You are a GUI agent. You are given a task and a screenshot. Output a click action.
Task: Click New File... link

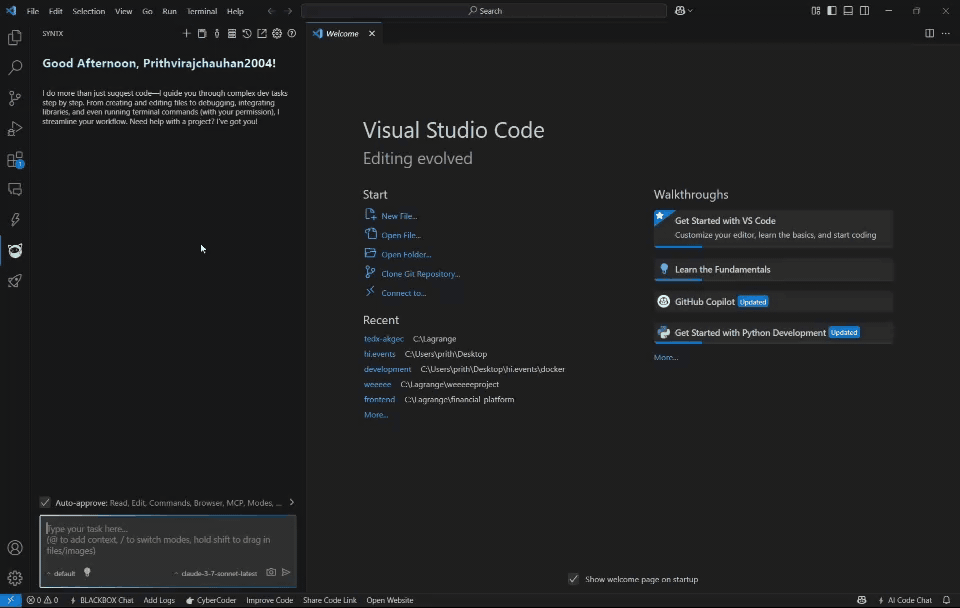point(399,216)
